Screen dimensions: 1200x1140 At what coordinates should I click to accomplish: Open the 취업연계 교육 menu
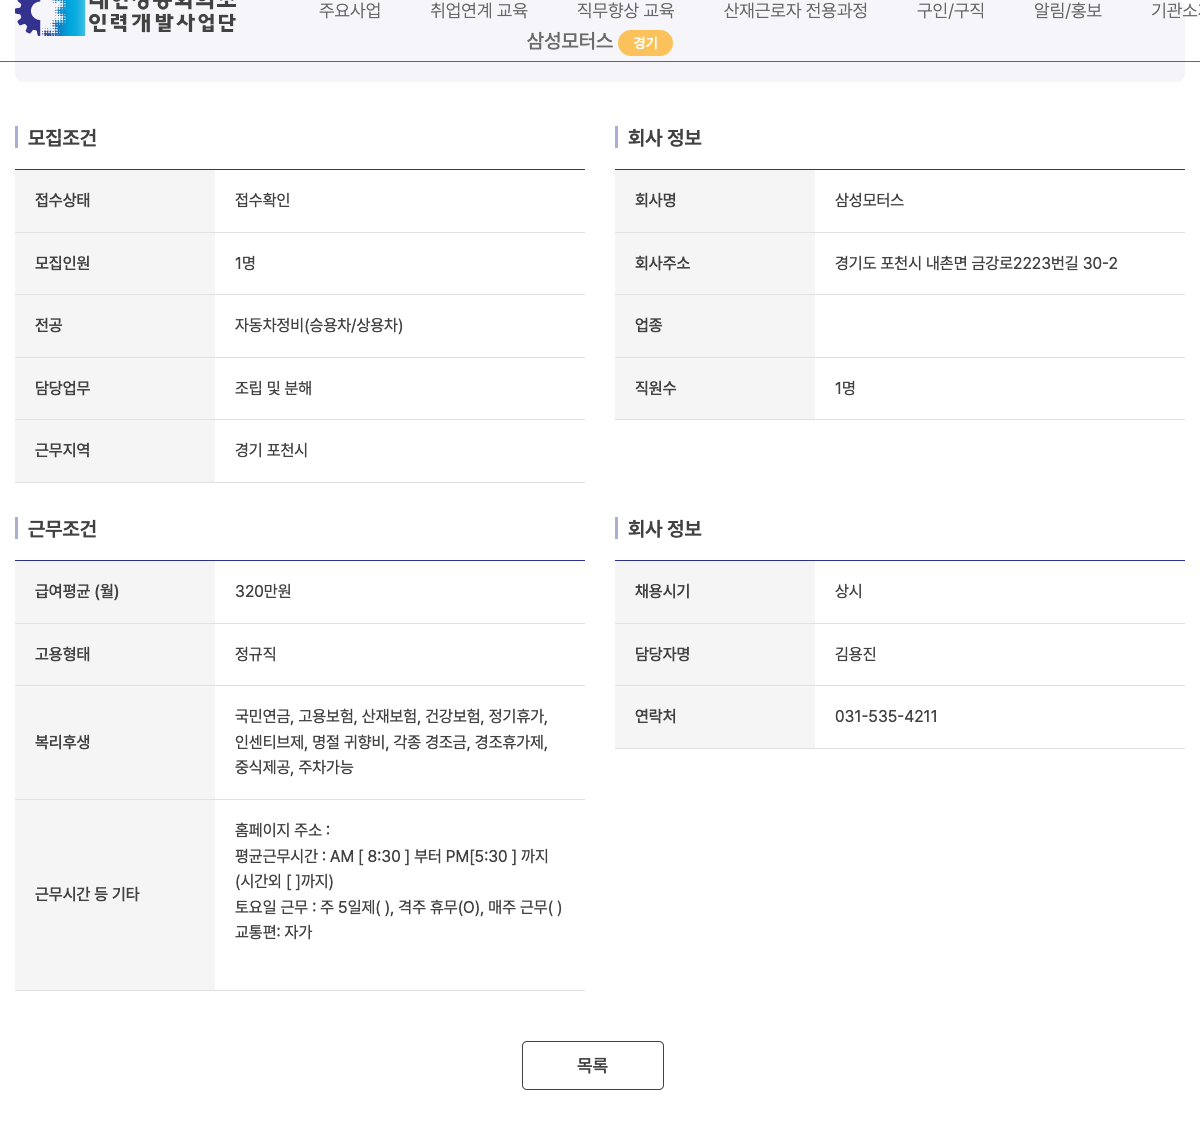tap(479, 11)
